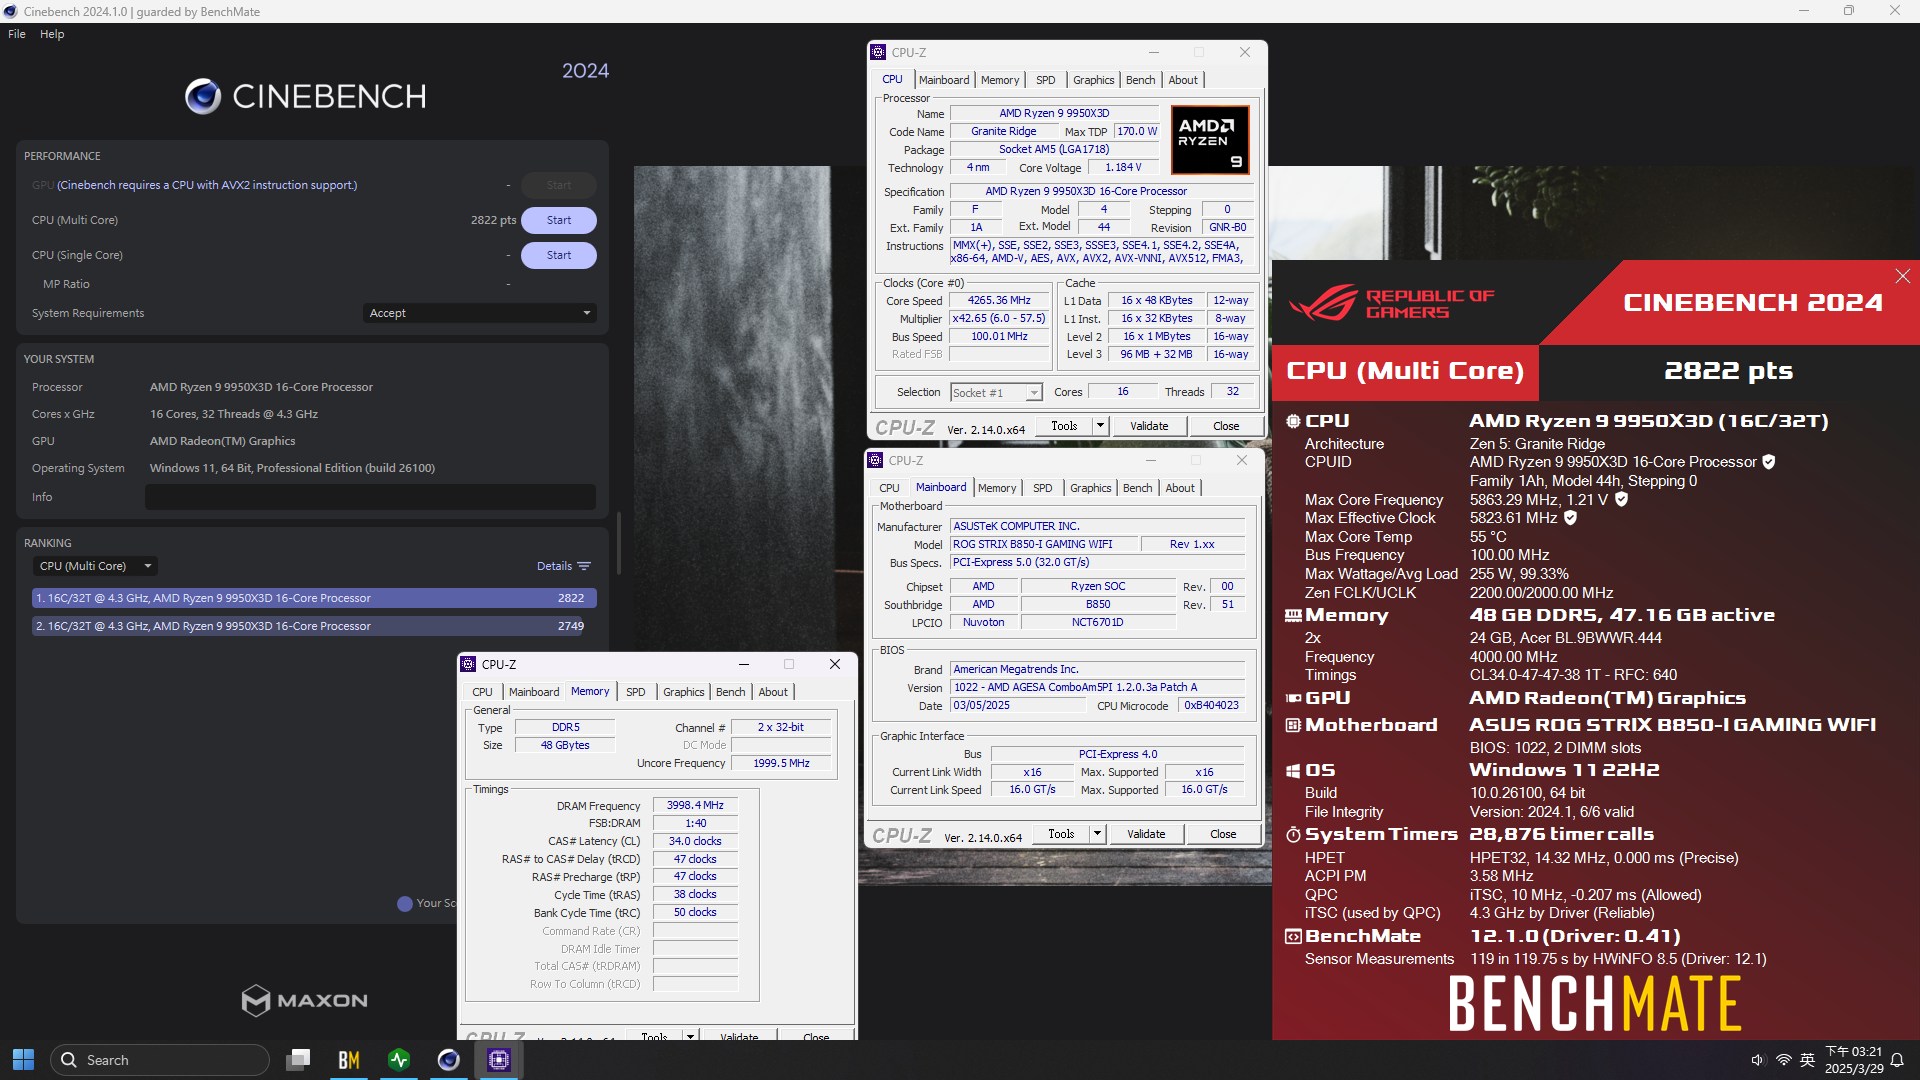Click the Cinebench panel vertical scrollbar

[x=618, y=544]
